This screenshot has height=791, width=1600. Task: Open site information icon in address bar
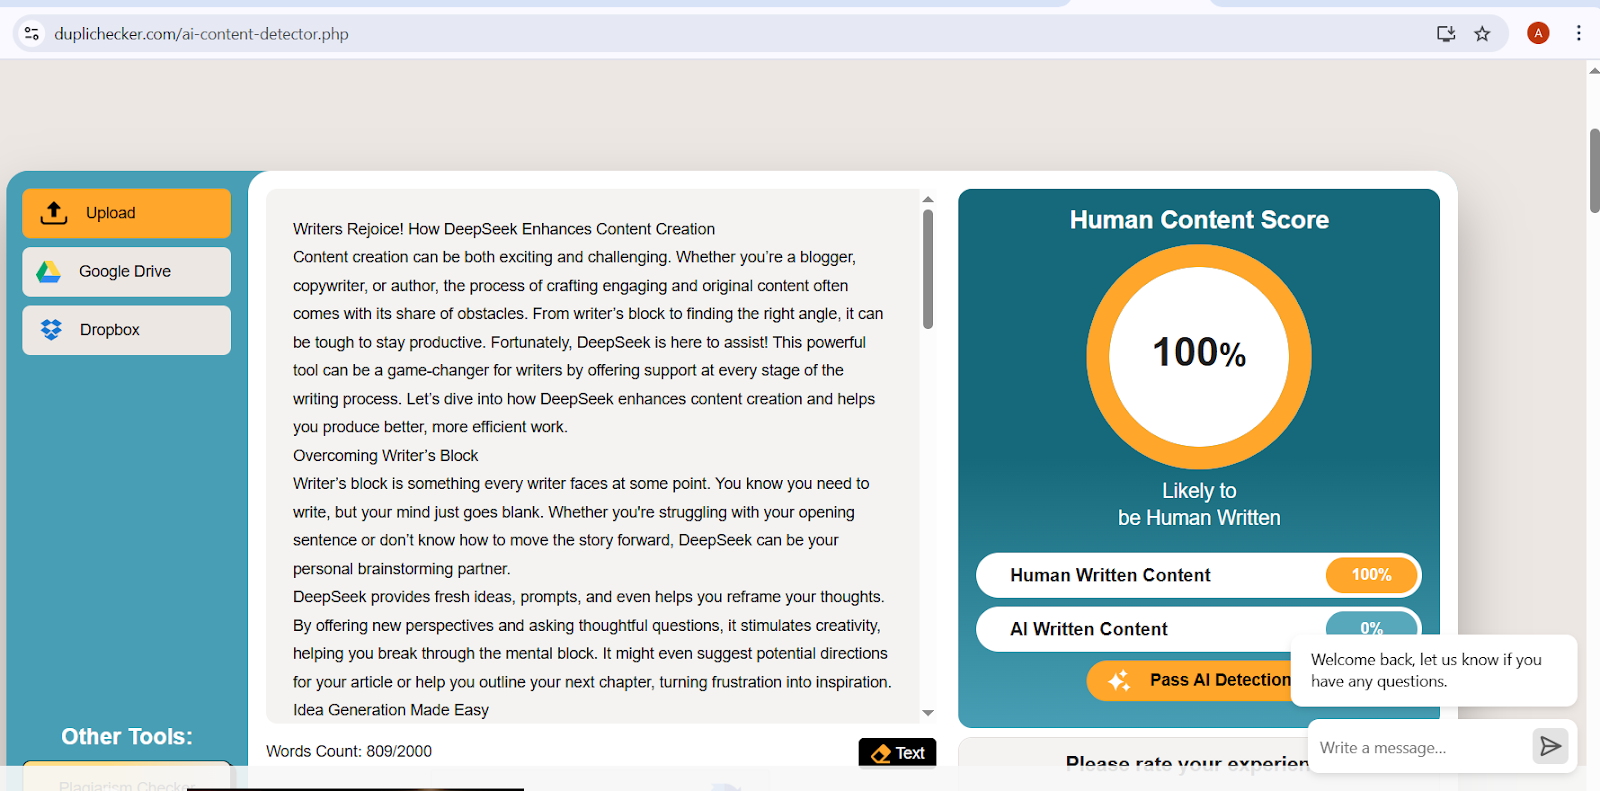pyautogui.click(x=32, y=34)
